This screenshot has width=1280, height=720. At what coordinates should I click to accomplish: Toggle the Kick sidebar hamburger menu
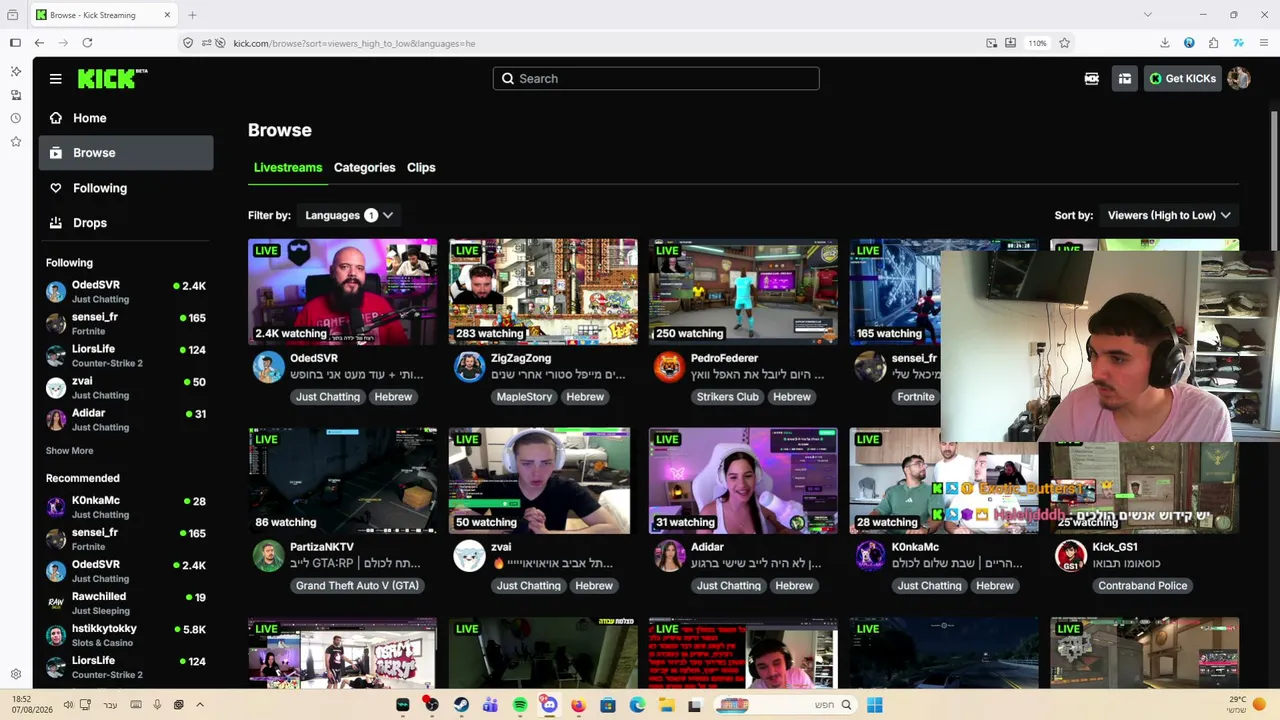(56, 79)
